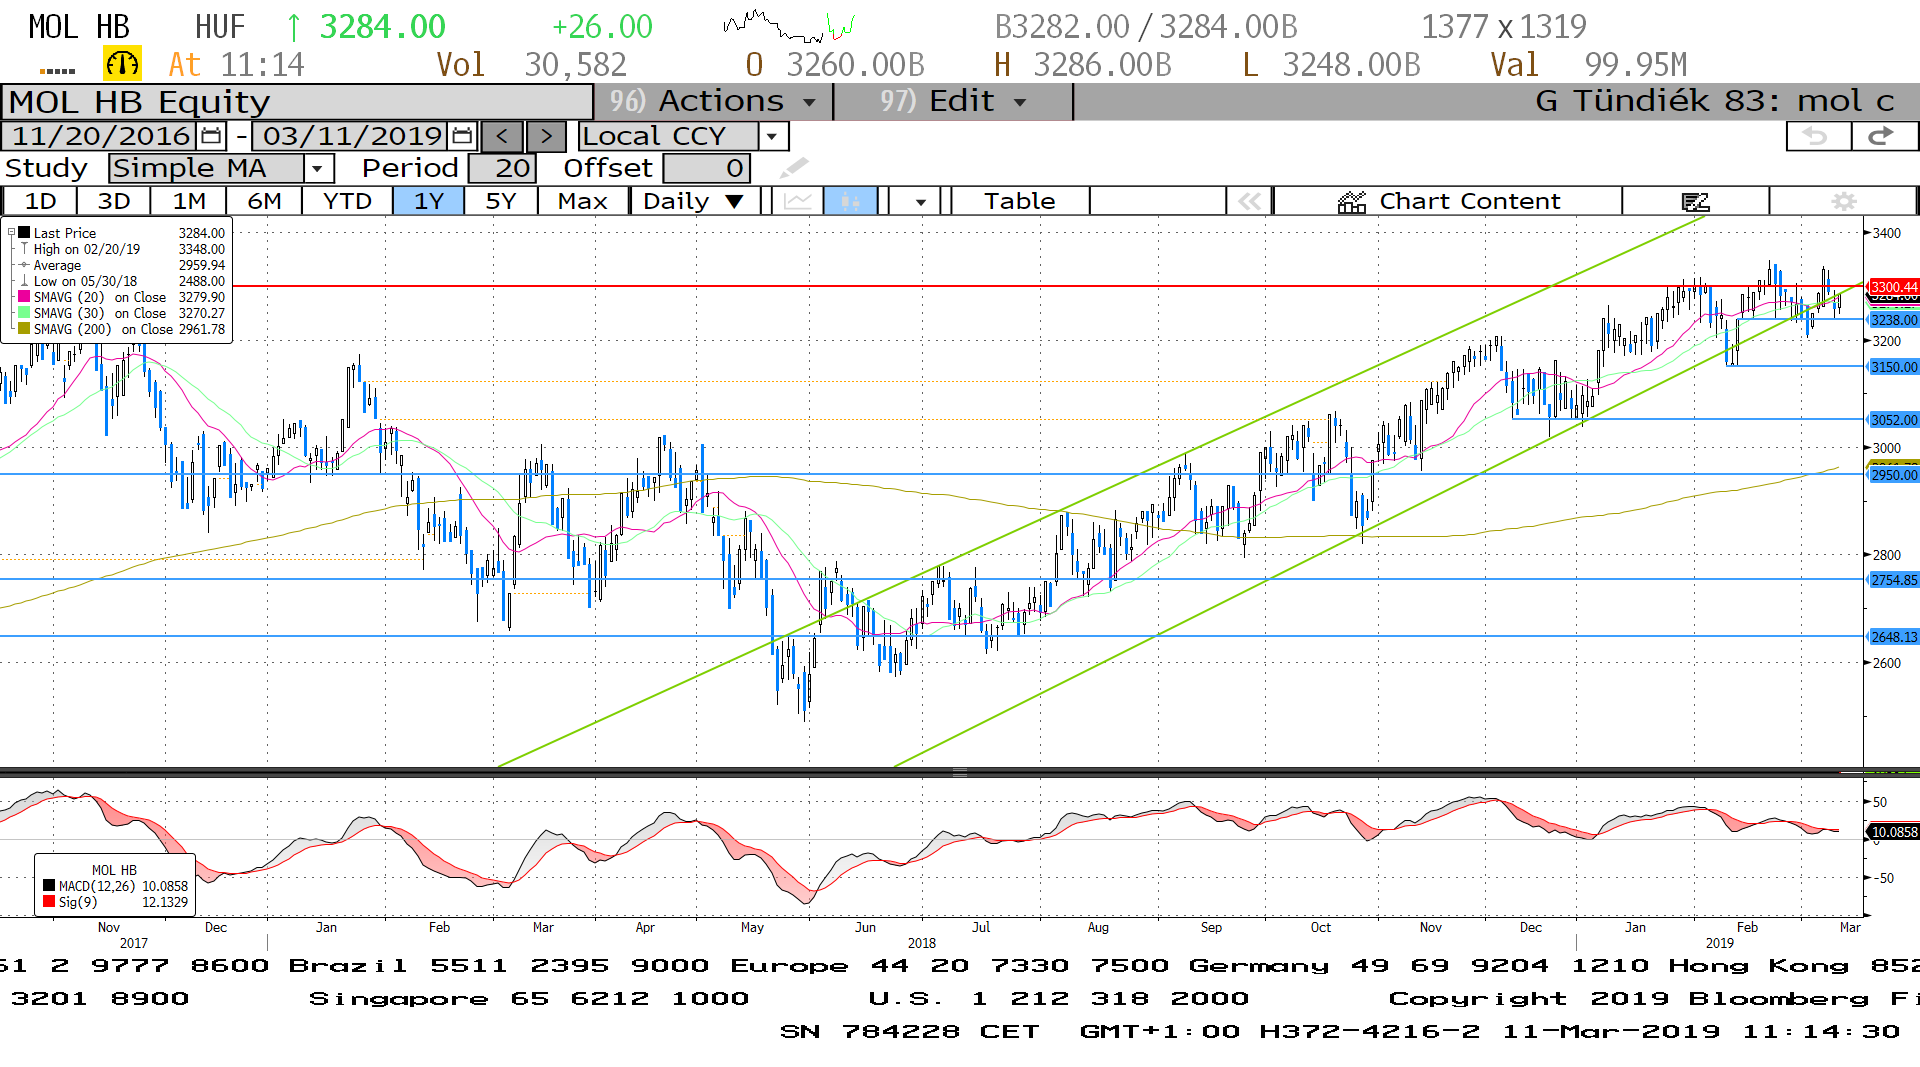Click the High on 02/20/19 marker icon
This screenshot has height=1067, width=1920.
tap(24, 249)
